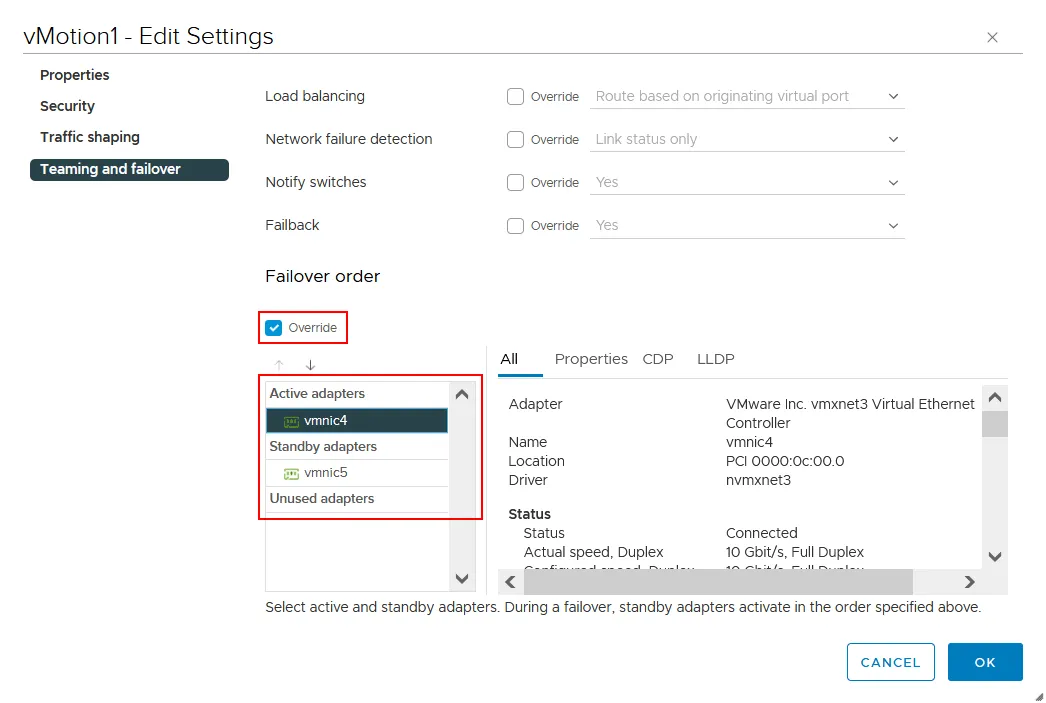Open the LLDP tab

point(715,358)
